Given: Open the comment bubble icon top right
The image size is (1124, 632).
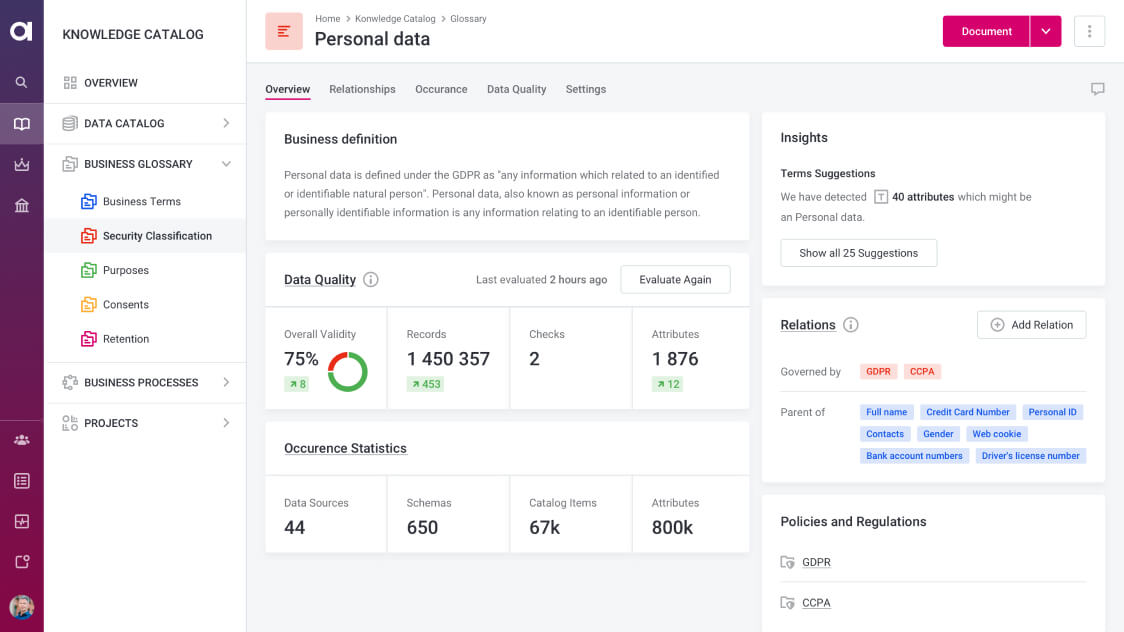Looking at the screenshot, I should tap(1097, 88).
